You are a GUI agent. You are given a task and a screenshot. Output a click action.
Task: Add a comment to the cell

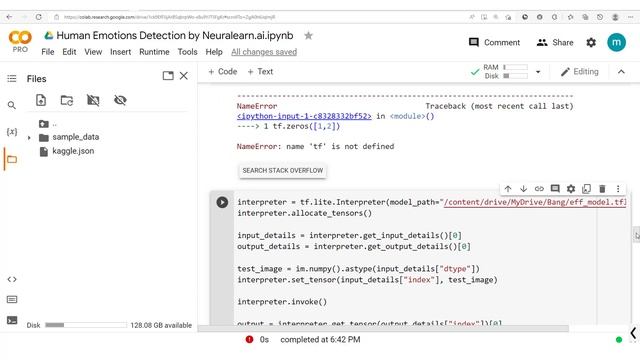555,189
